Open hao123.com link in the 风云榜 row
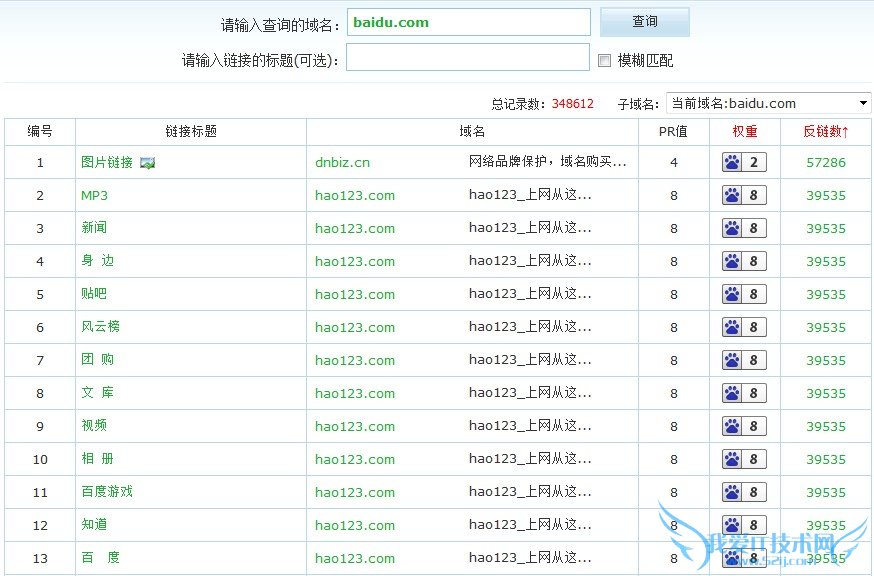 (x=354, y=327)
